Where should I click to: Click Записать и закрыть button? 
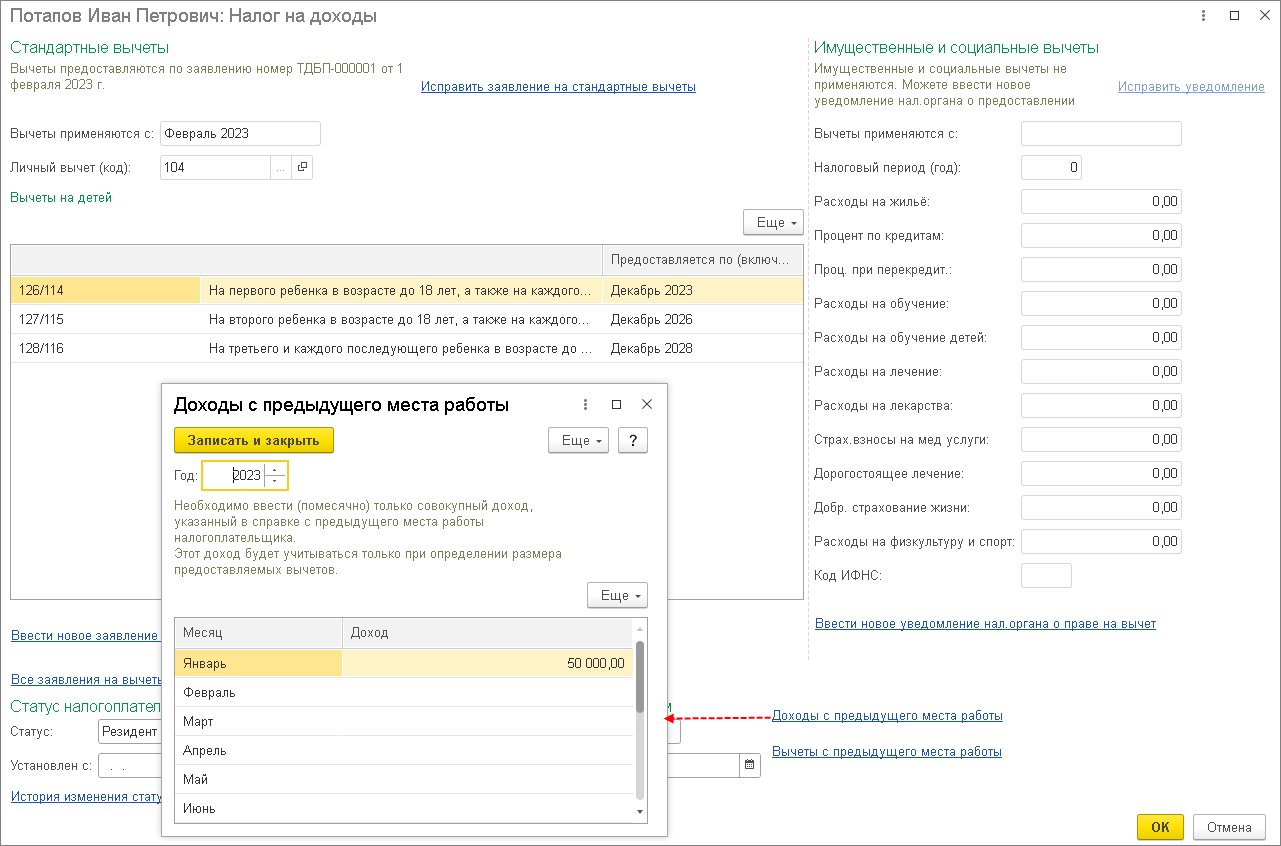(254, 440)
